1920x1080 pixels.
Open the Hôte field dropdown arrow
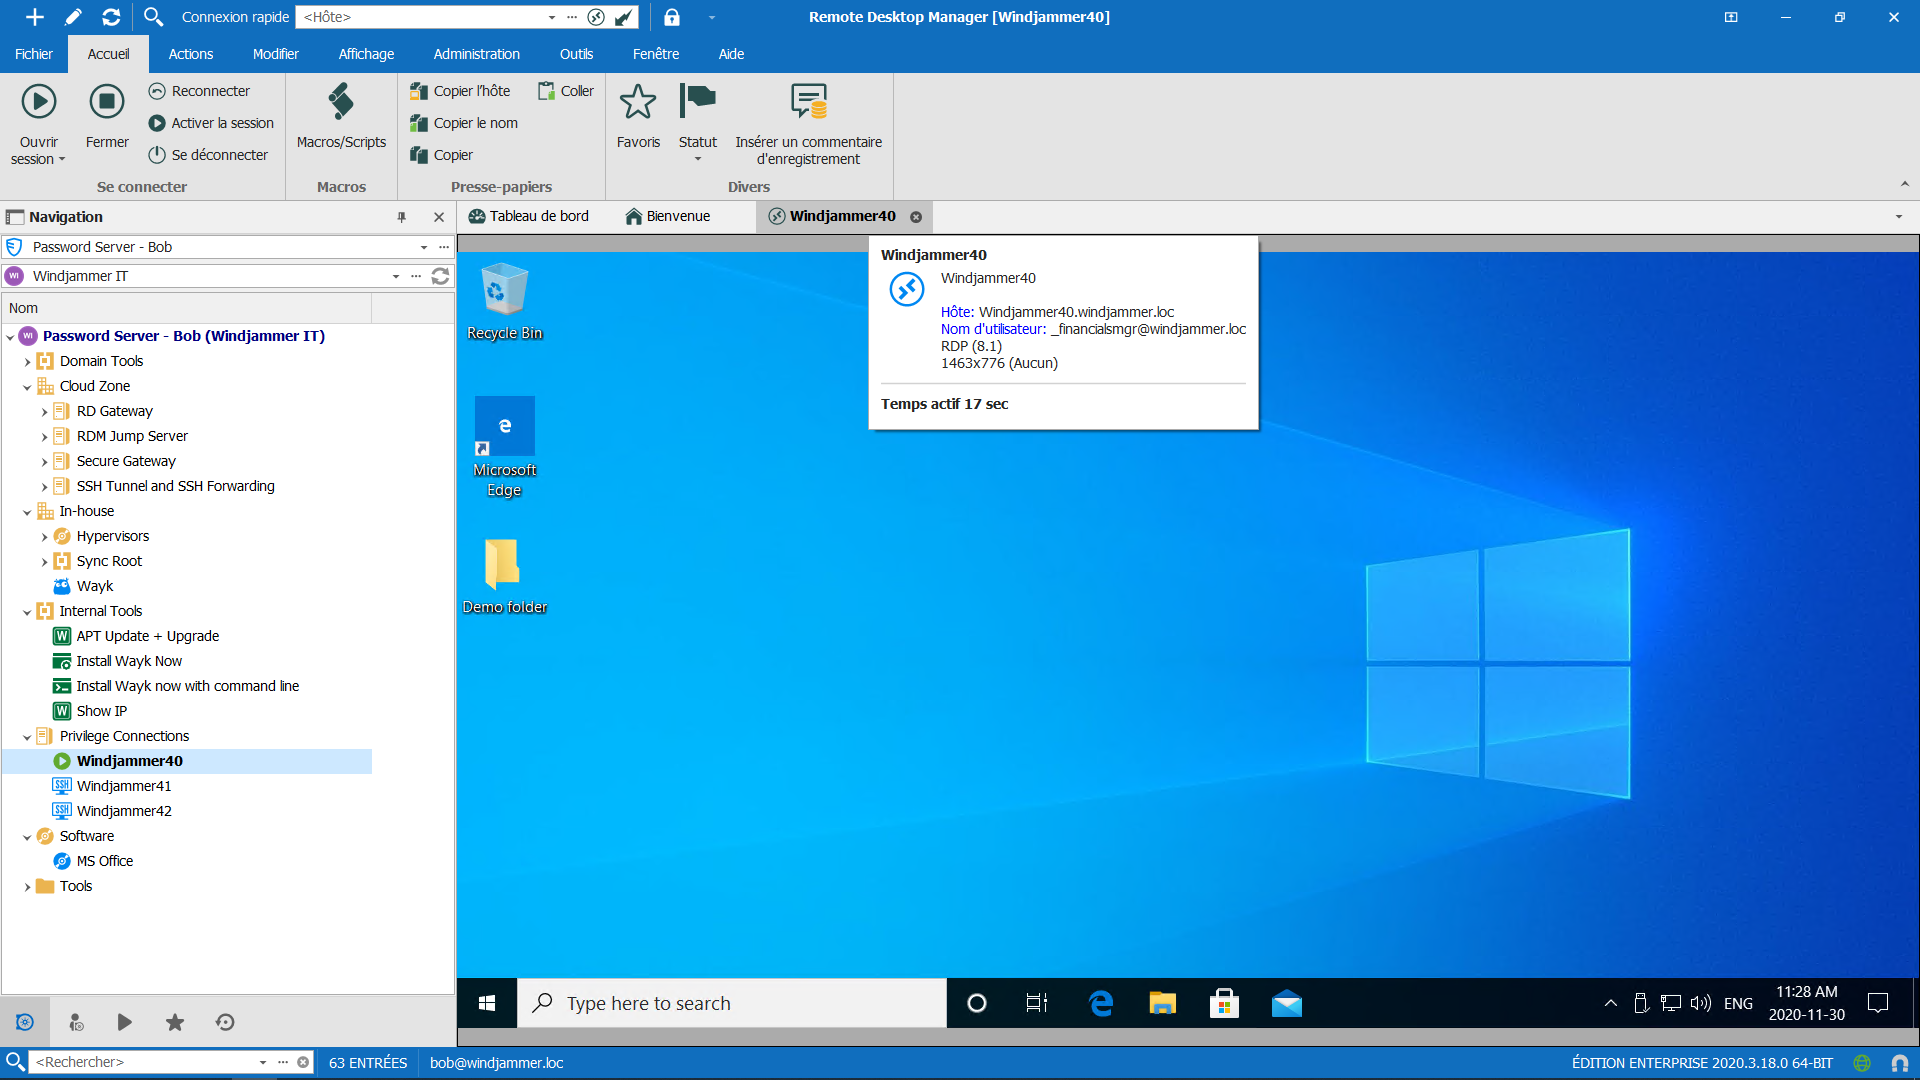[552, 17]
